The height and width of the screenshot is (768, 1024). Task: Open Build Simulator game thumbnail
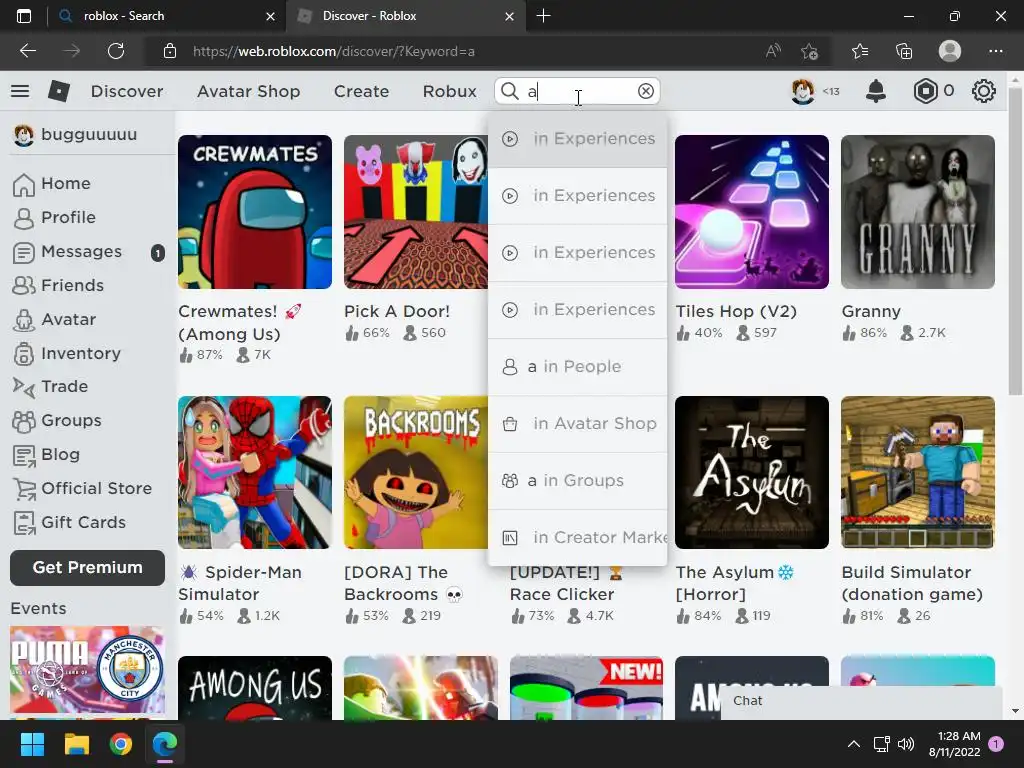(918, 472)
